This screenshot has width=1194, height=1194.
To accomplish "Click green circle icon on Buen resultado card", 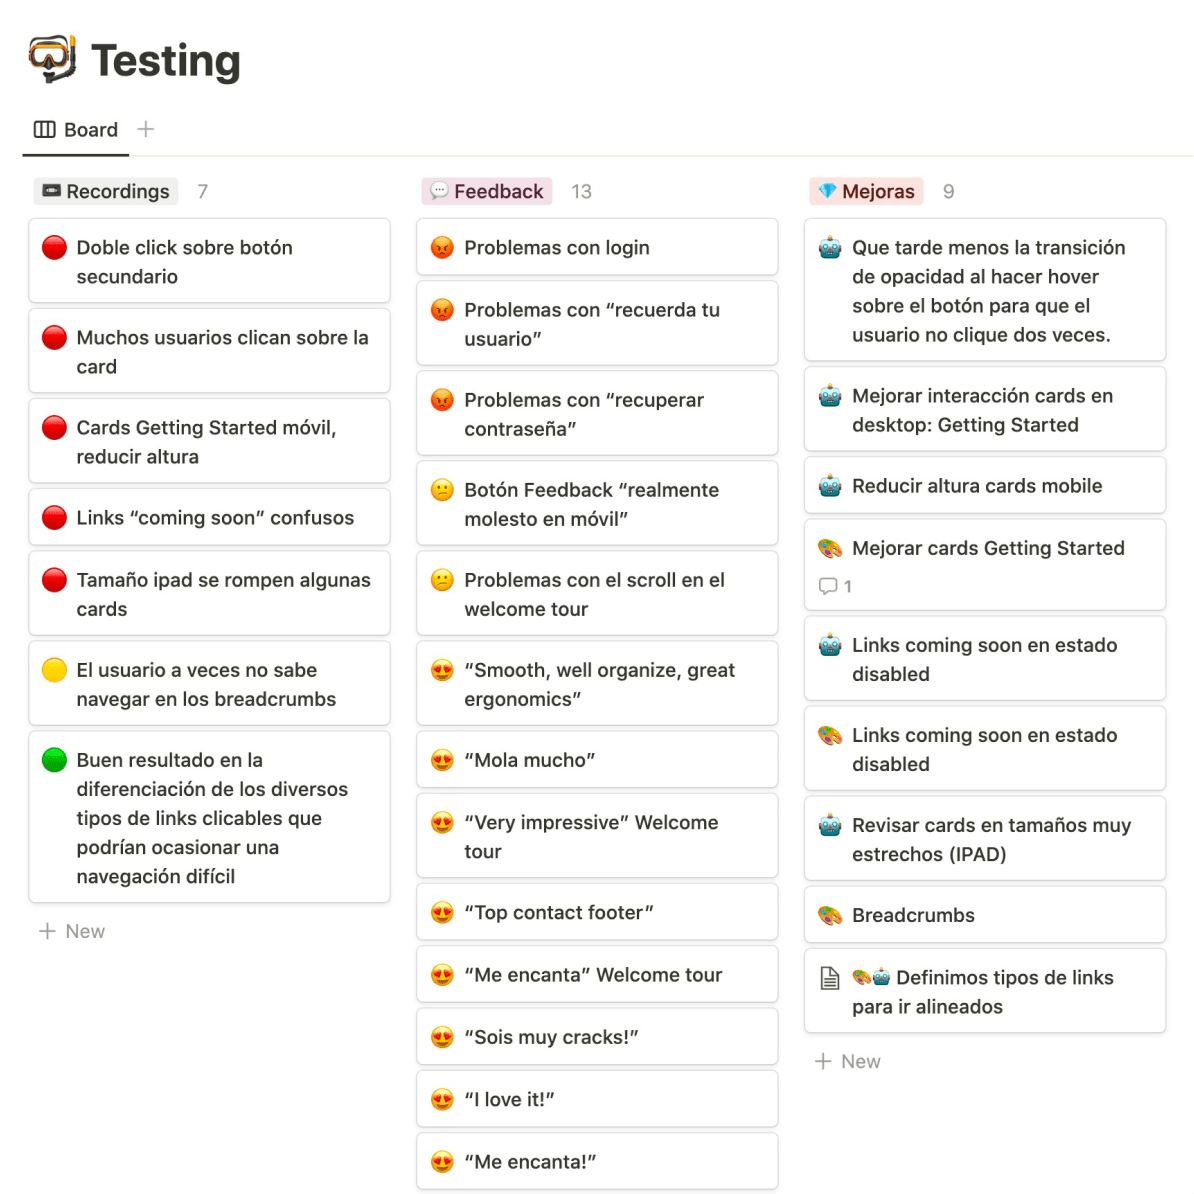I will click(x=54, y=760).
